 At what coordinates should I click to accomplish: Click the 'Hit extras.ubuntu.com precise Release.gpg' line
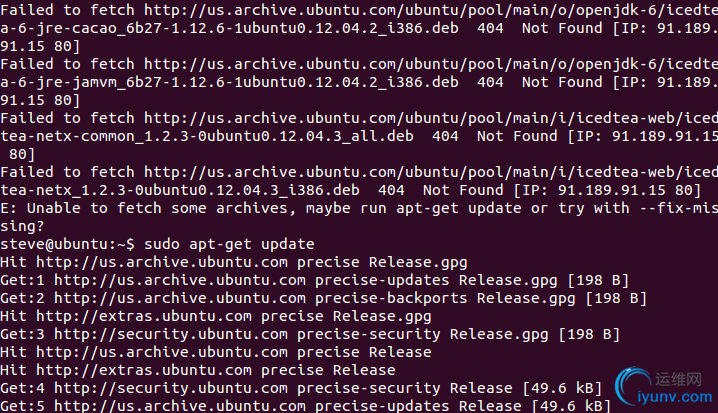[x=216, y=316]
